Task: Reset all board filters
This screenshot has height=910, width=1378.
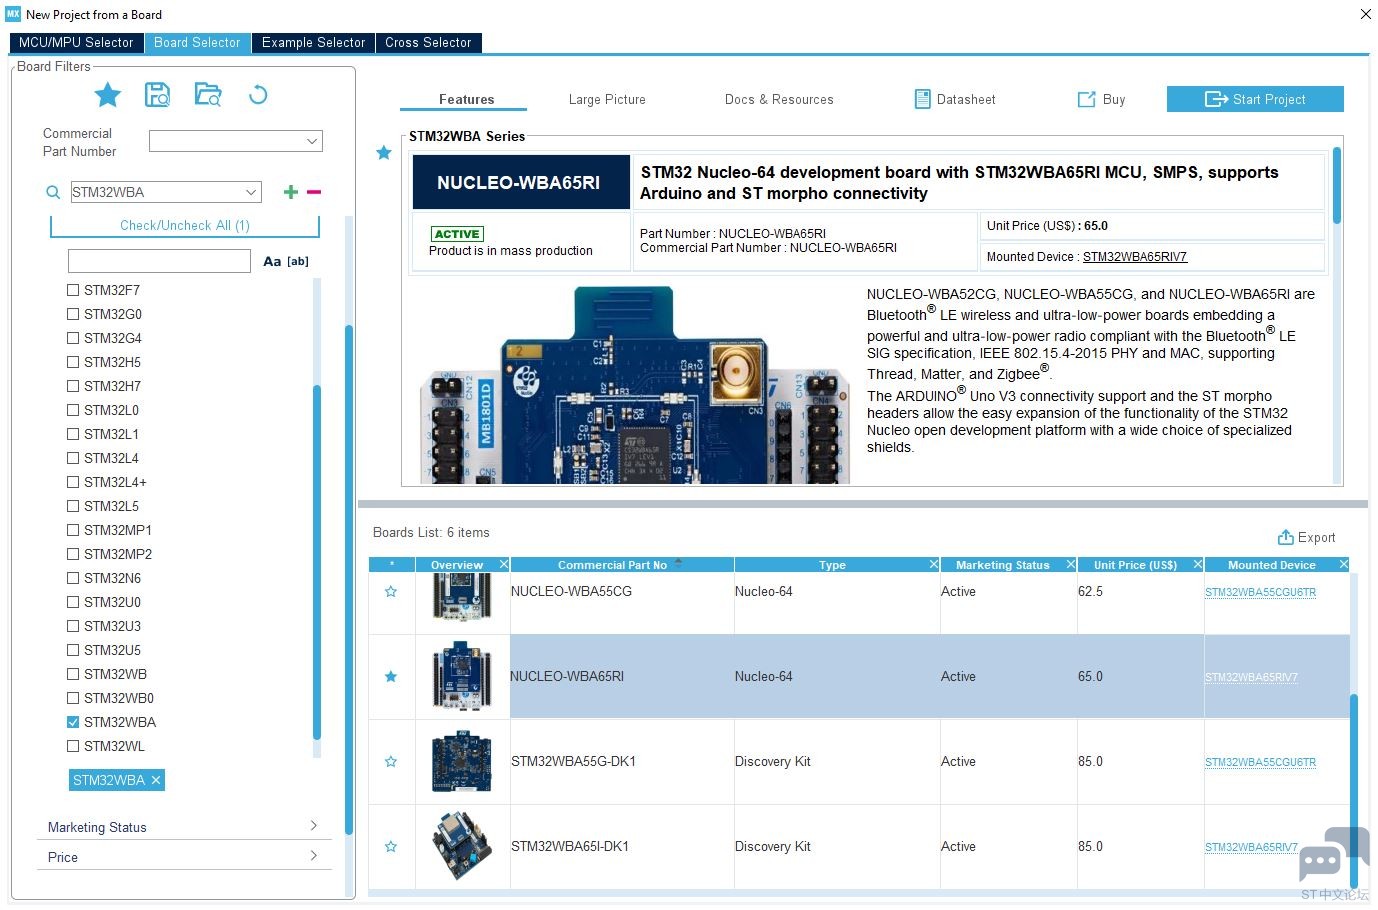Action: 258,95
